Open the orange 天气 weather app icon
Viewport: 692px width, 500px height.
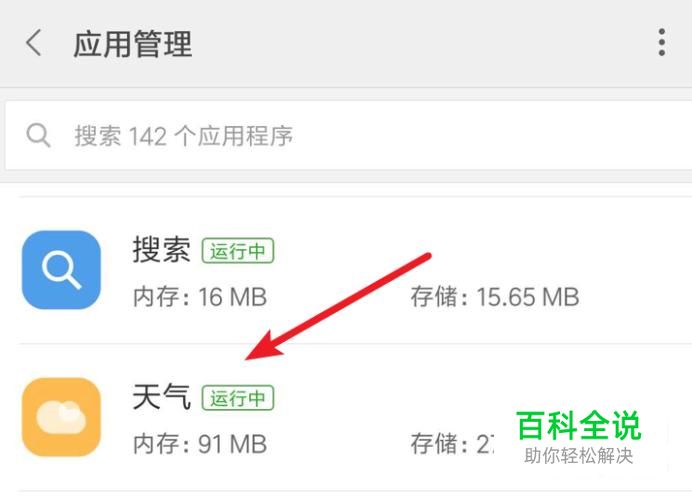point(61,417)
